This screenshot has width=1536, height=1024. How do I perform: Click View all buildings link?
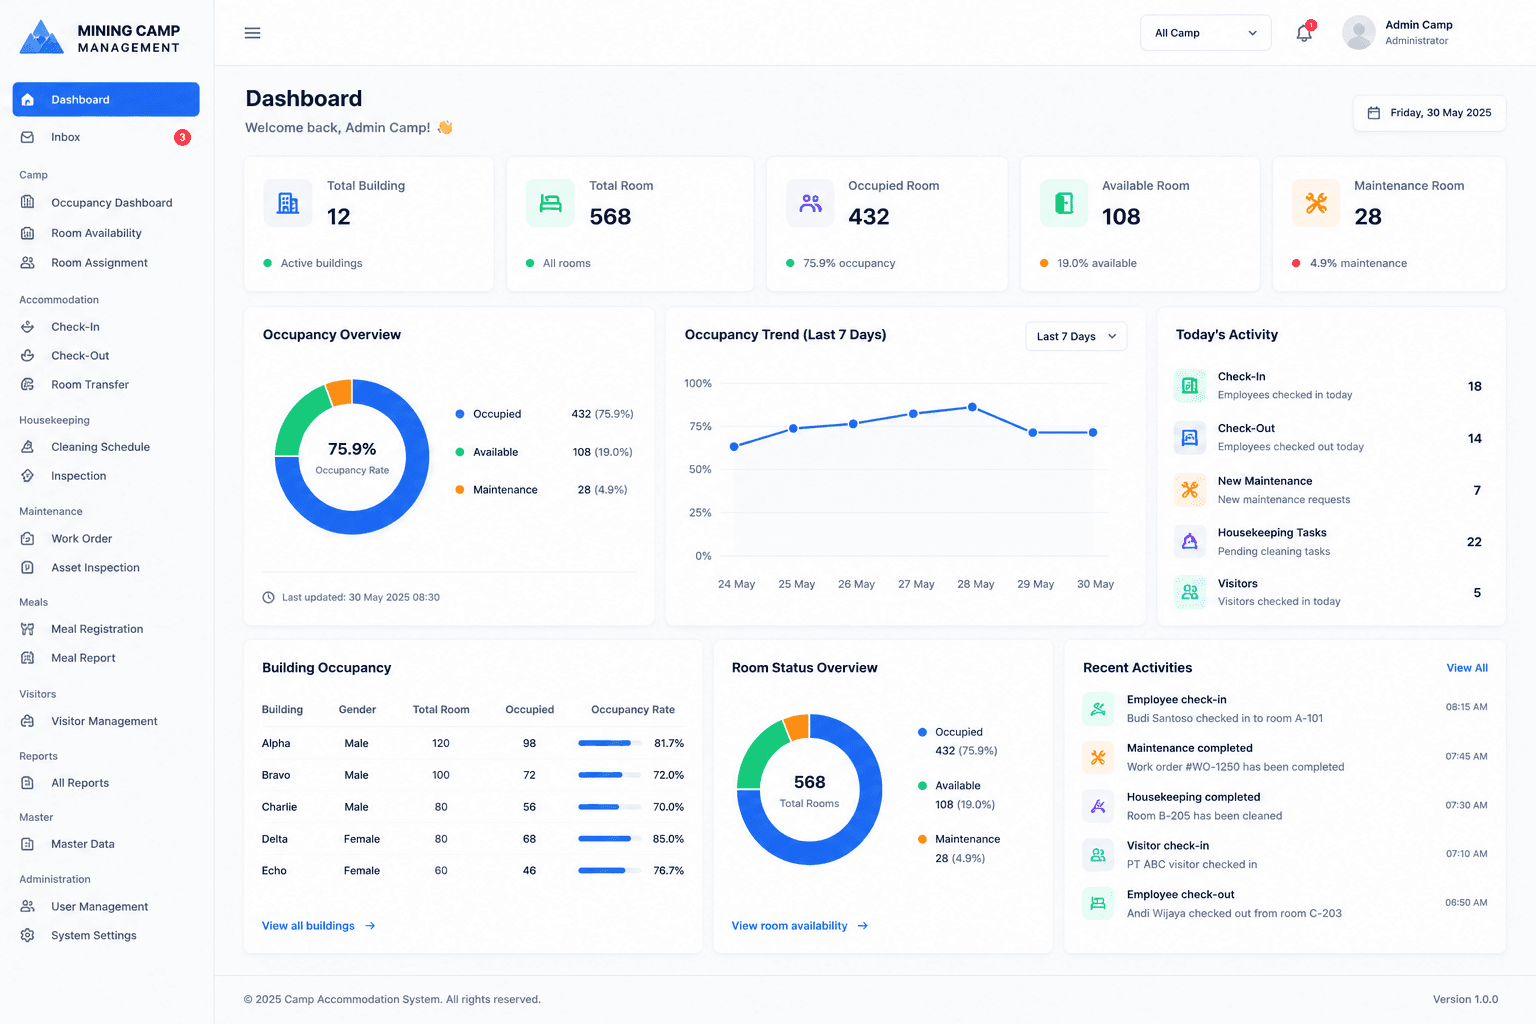(x=318, y=926)
